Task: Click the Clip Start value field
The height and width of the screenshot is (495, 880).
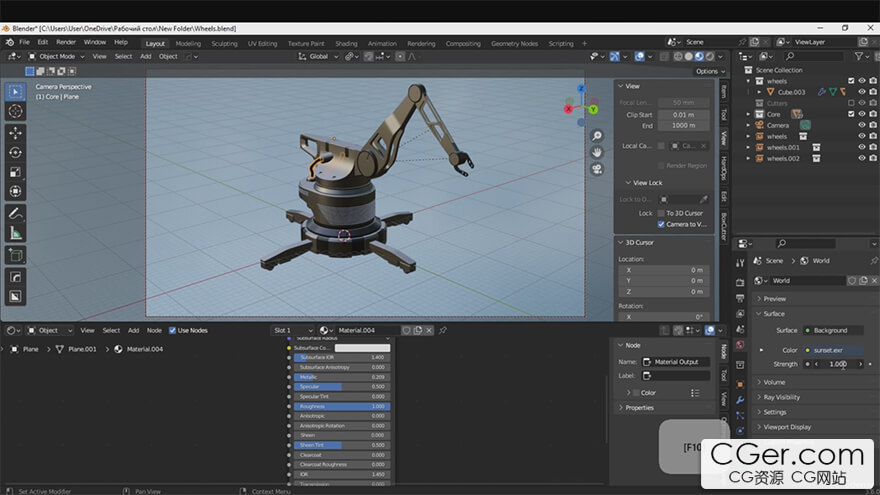Action: [683, 115]
